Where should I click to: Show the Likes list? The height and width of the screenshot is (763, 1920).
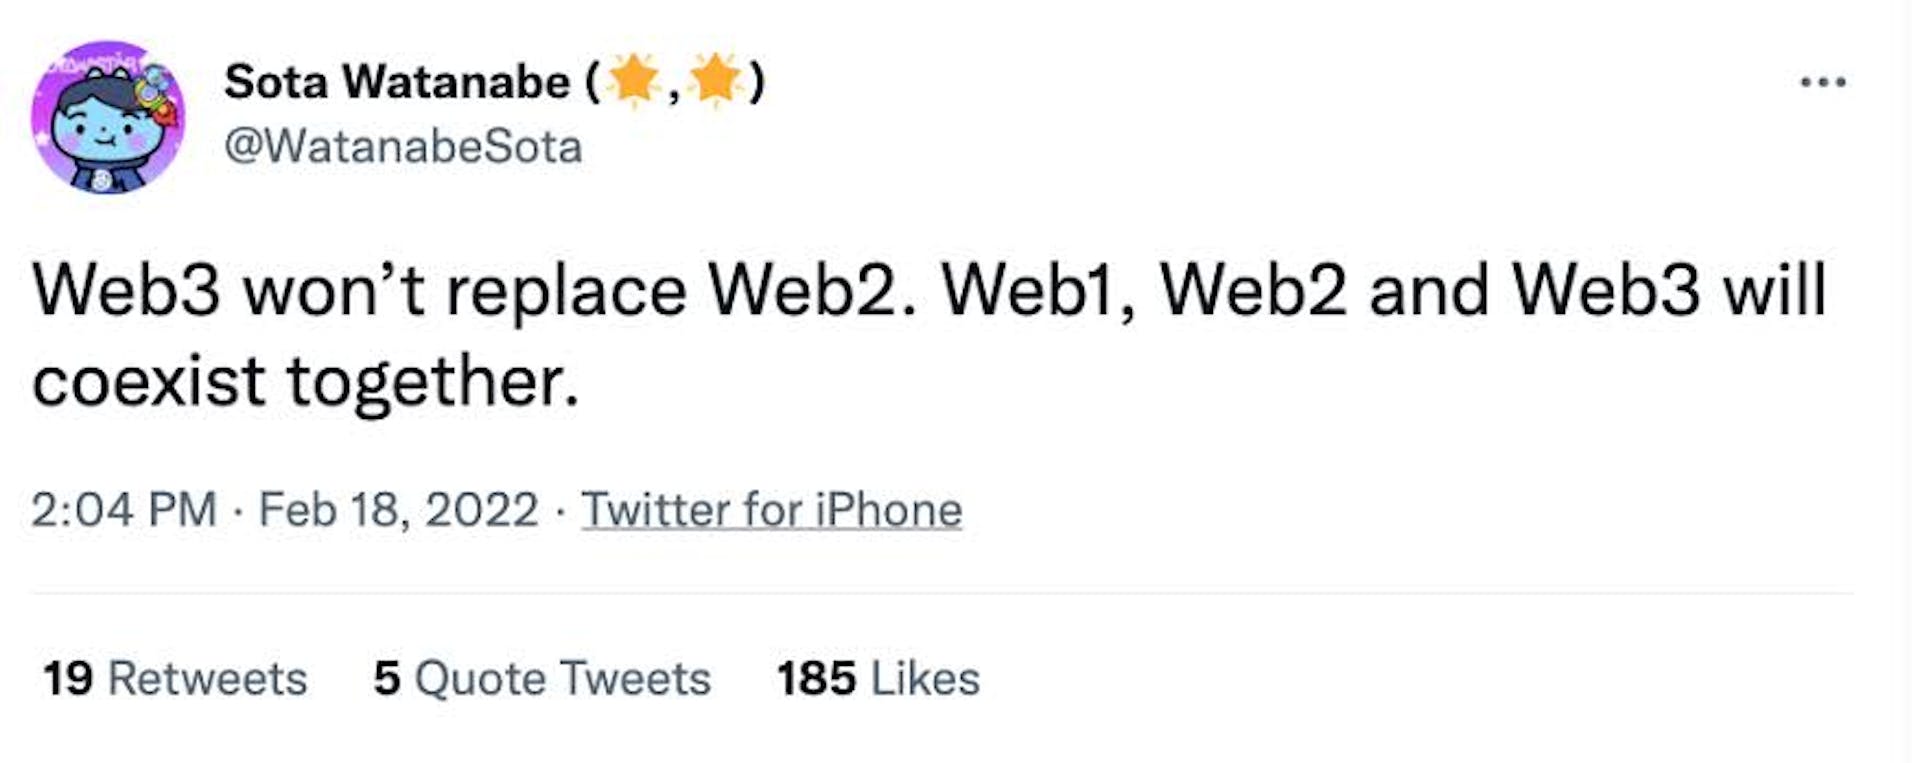pos(925,678)
